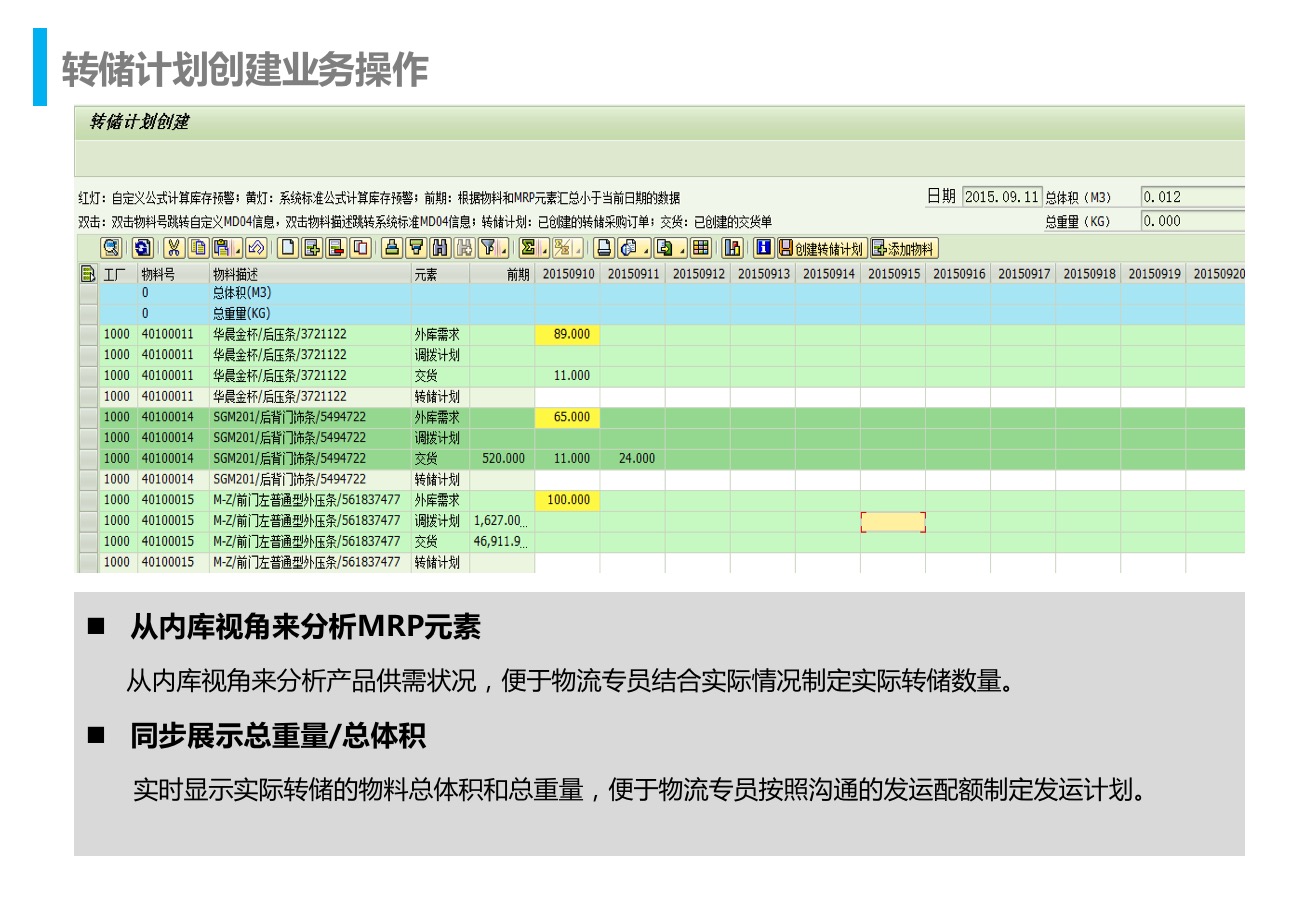Select row header of SGM201 交货 row
The image size is (1300, 900).
pyautogui.click(x=88, y=458)
